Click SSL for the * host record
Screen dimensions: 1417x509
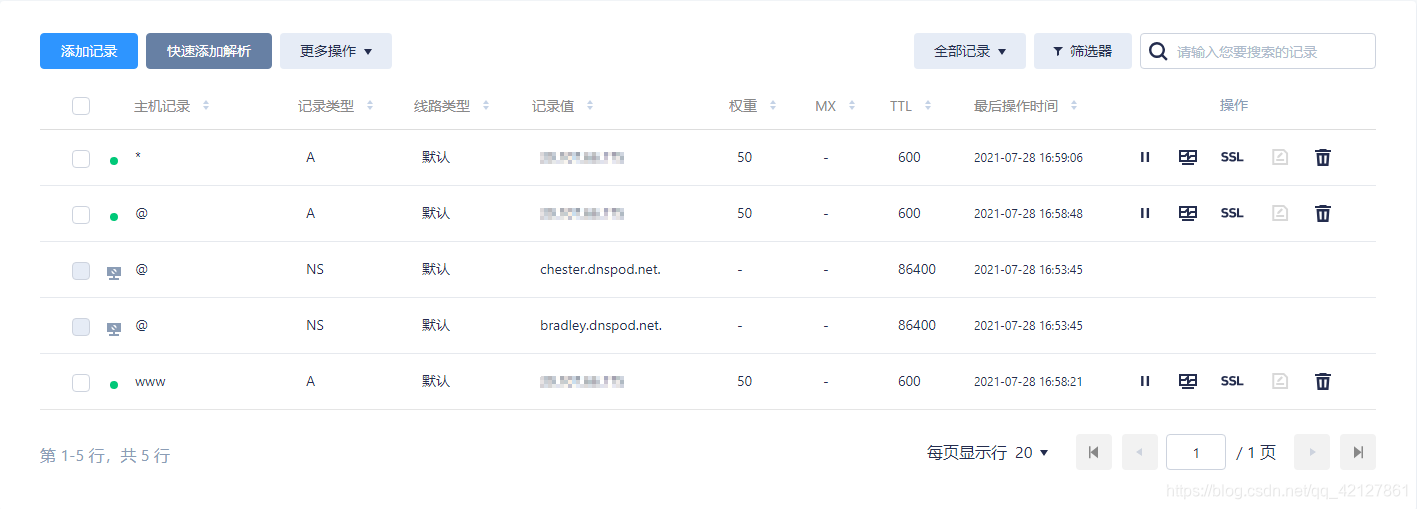[1232, 157]
